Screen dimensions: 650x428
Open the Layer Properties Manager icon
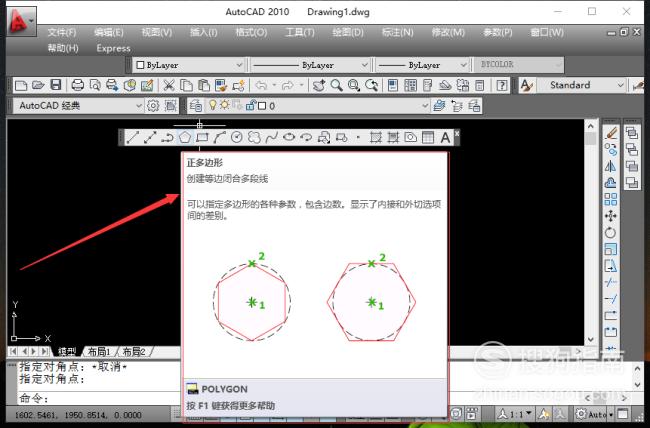(196, 106)
